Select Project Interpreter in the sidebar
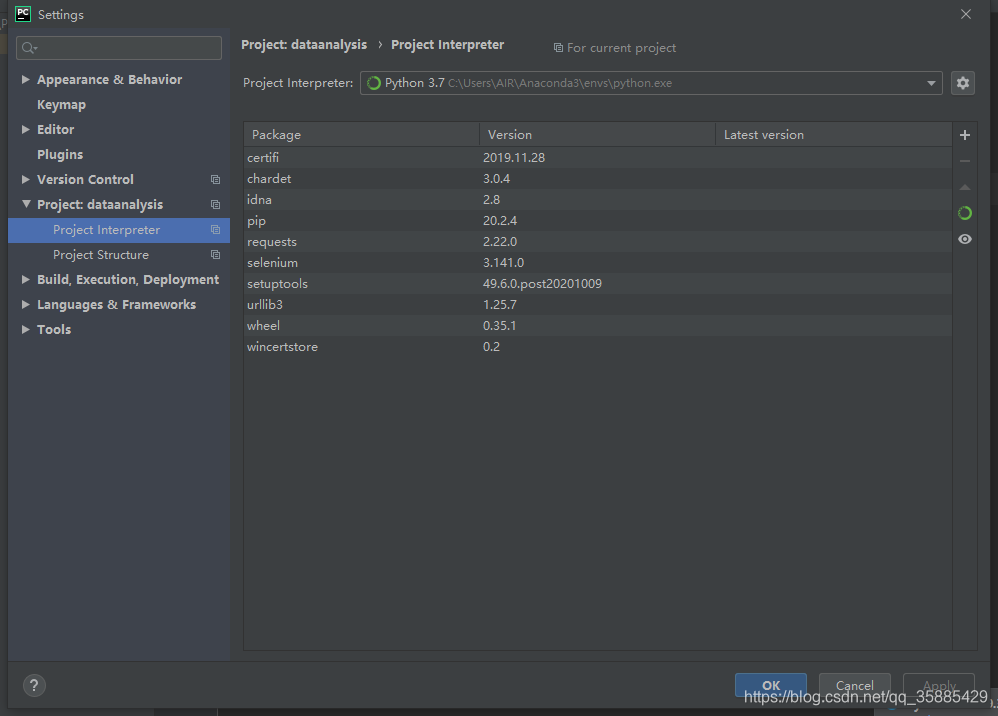The height and width of the screenshot is (716, 998). 119,230
